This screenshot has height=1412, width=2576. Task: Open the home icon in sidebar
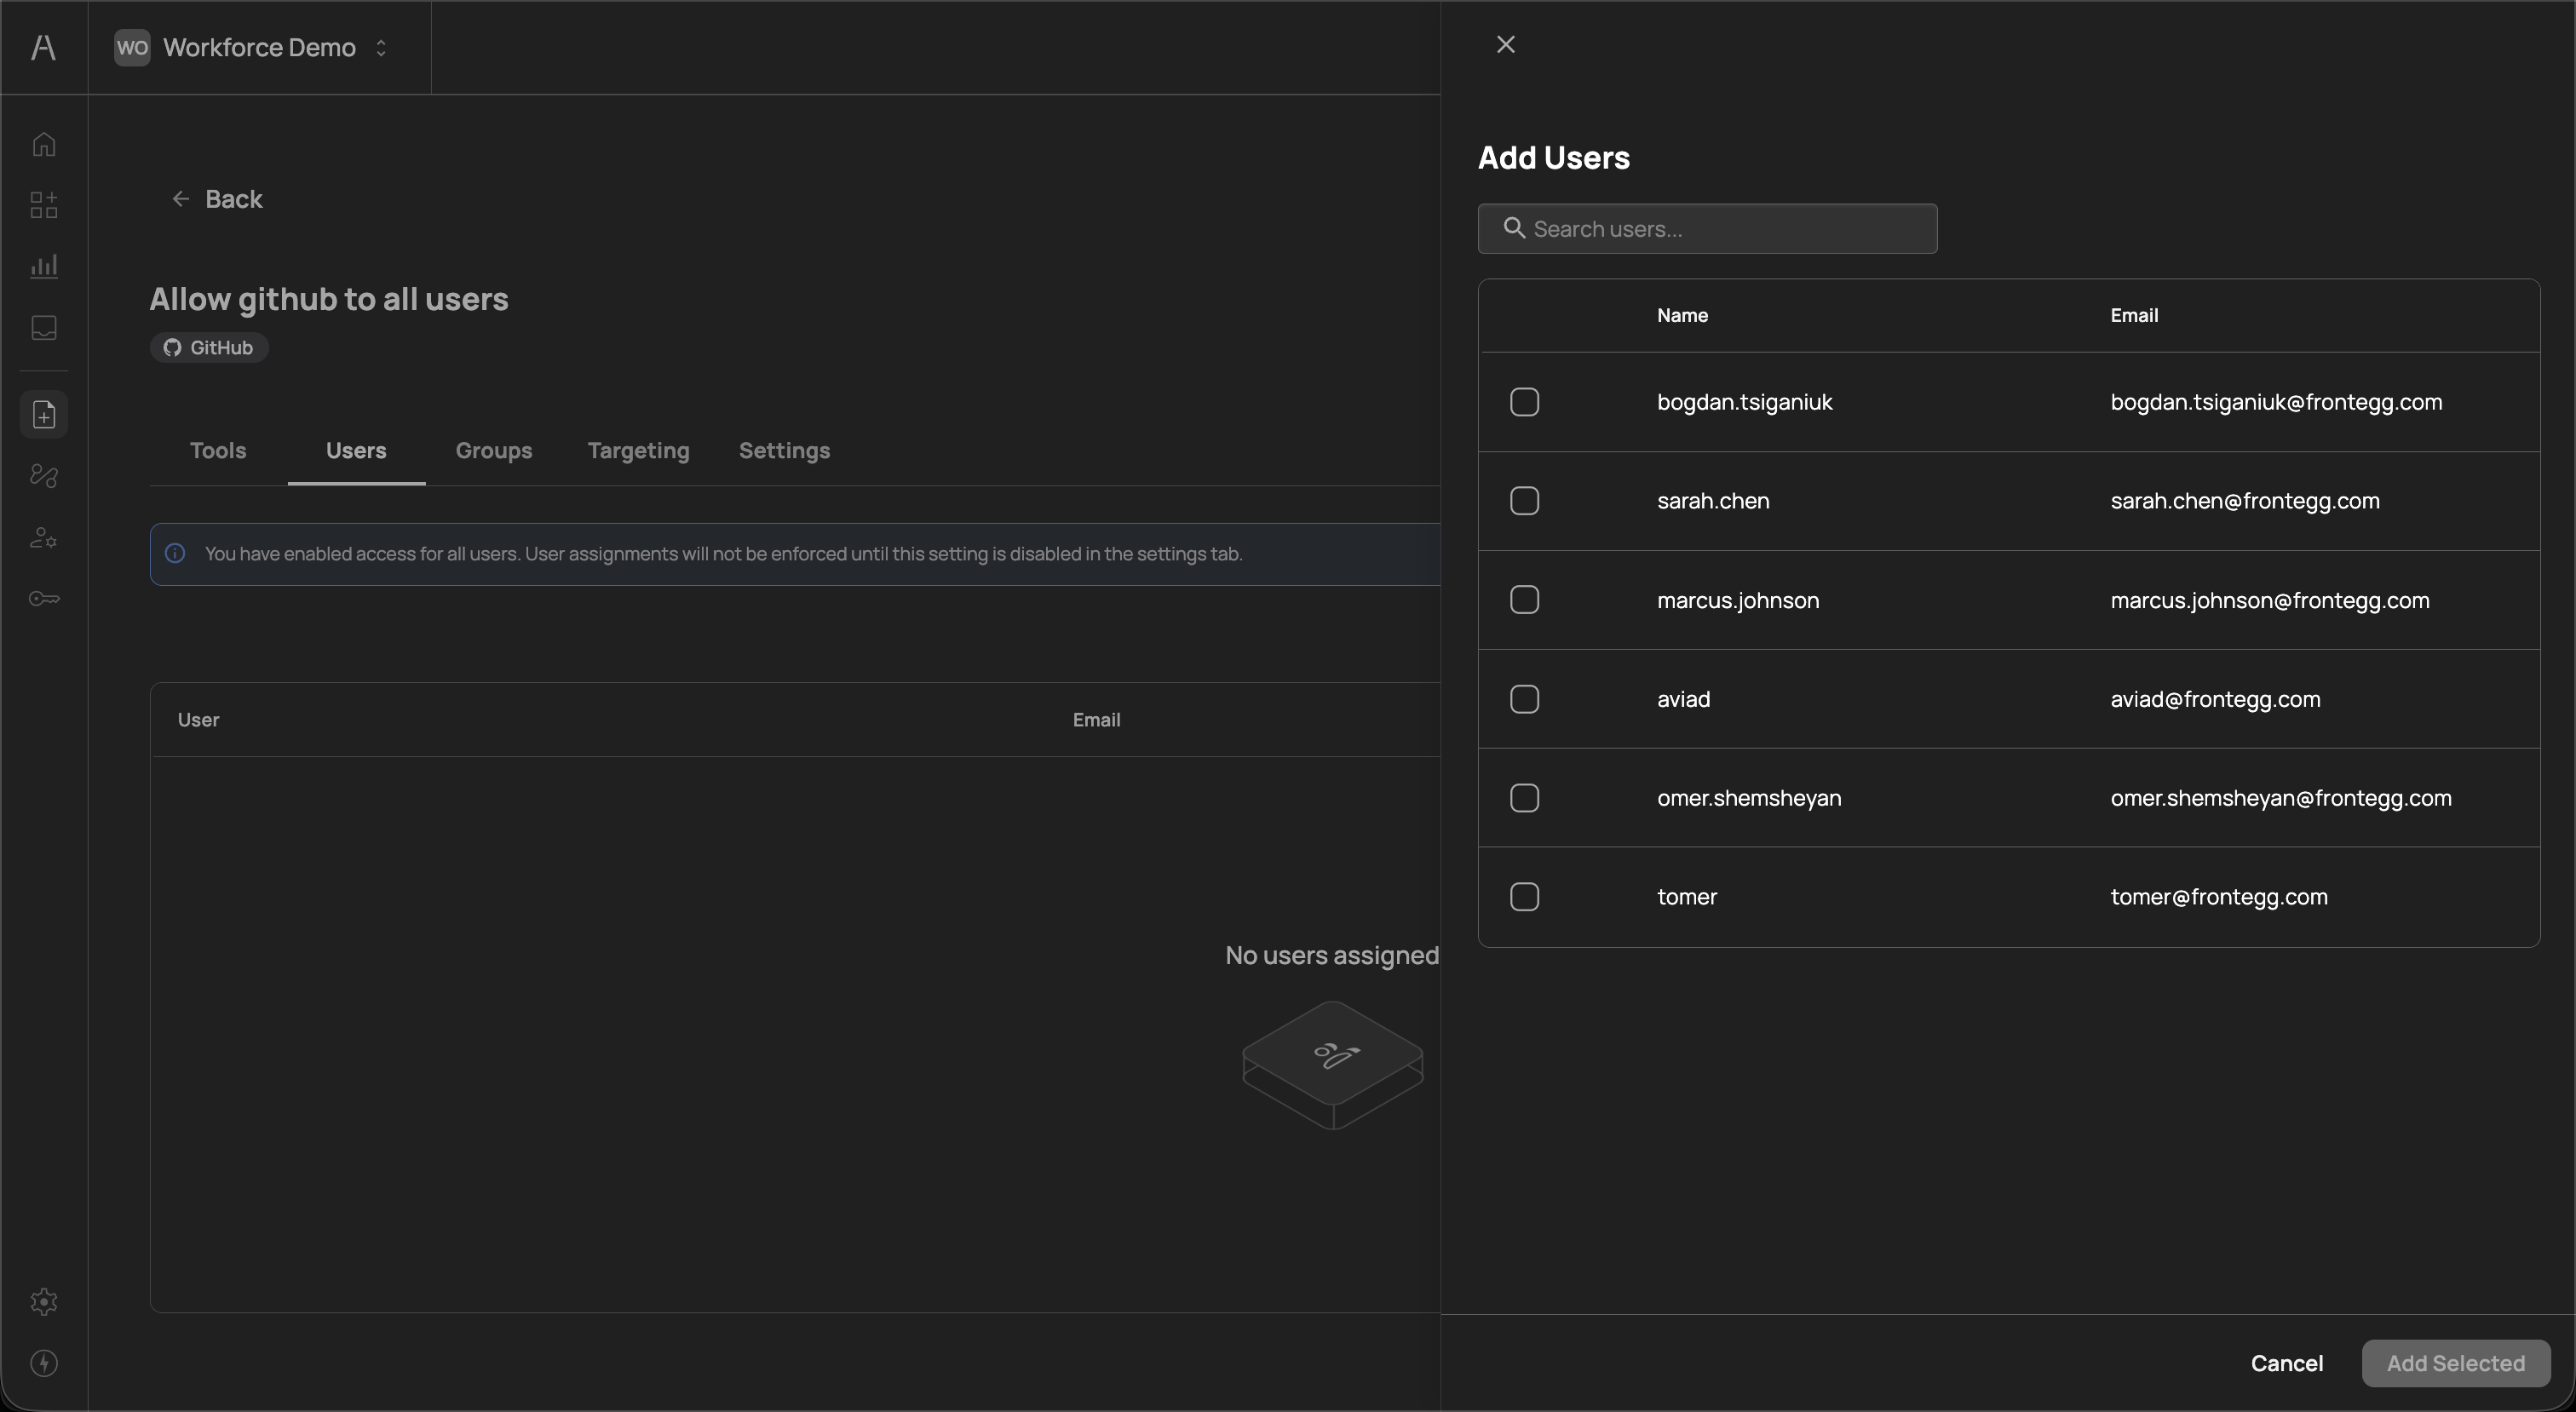43,144
